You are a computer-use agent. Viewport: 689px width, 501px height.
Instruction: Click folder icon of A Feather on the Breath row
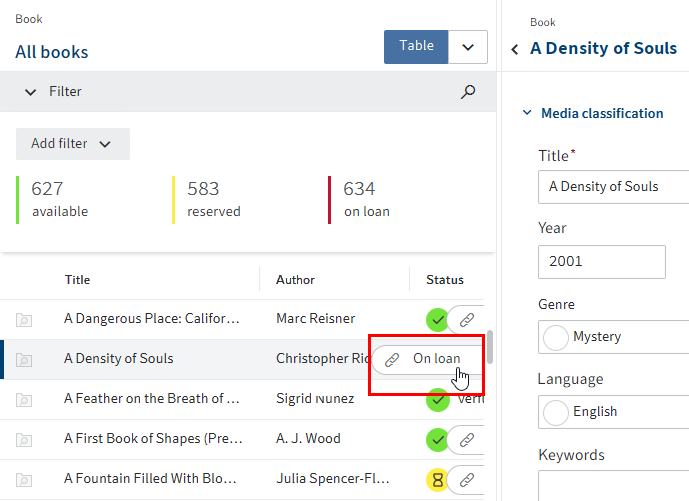coord(24,399)
